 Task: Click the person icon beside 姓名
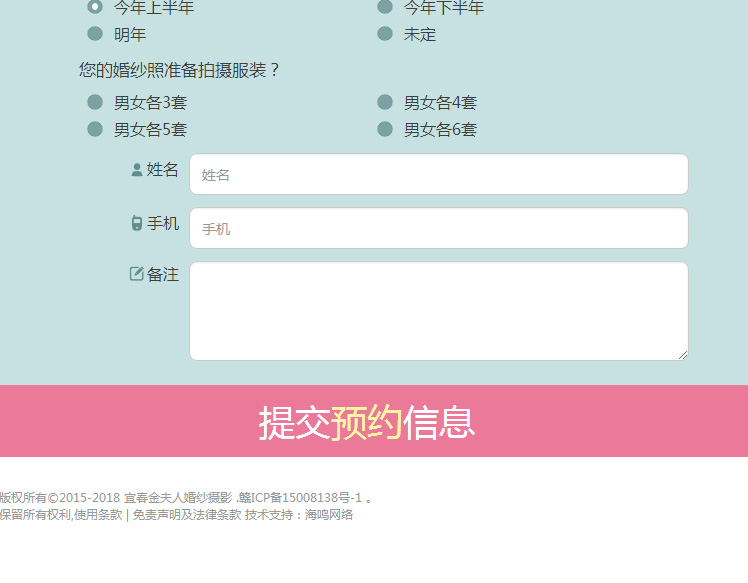pos(137,170)
